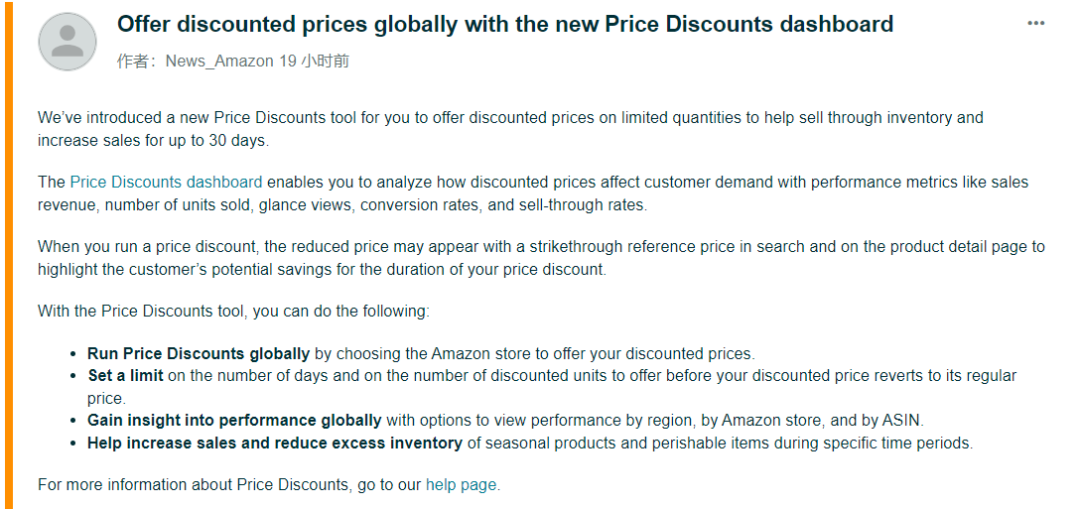Click the bullet dot before Gain insight
The image size is (1080, 509).
[x=74, y=421]
